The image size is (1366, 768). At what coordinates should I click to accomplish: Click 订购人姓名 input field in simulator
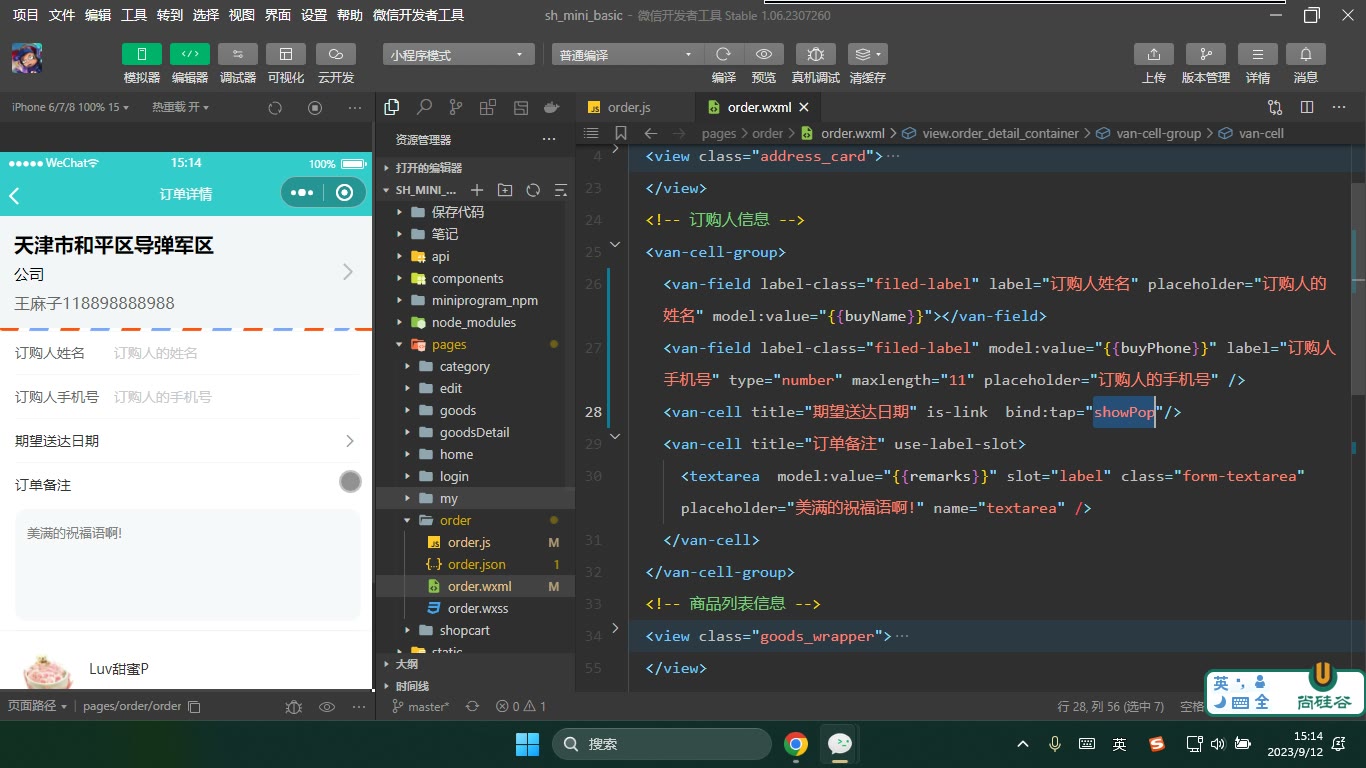tap(235, 353)
